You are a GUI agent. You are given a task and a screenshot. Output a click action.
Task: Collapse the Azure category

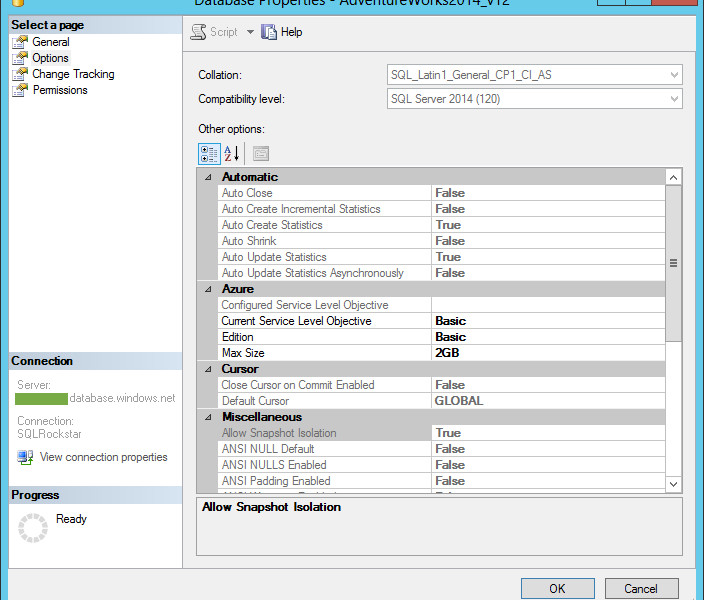click(208, 289)
